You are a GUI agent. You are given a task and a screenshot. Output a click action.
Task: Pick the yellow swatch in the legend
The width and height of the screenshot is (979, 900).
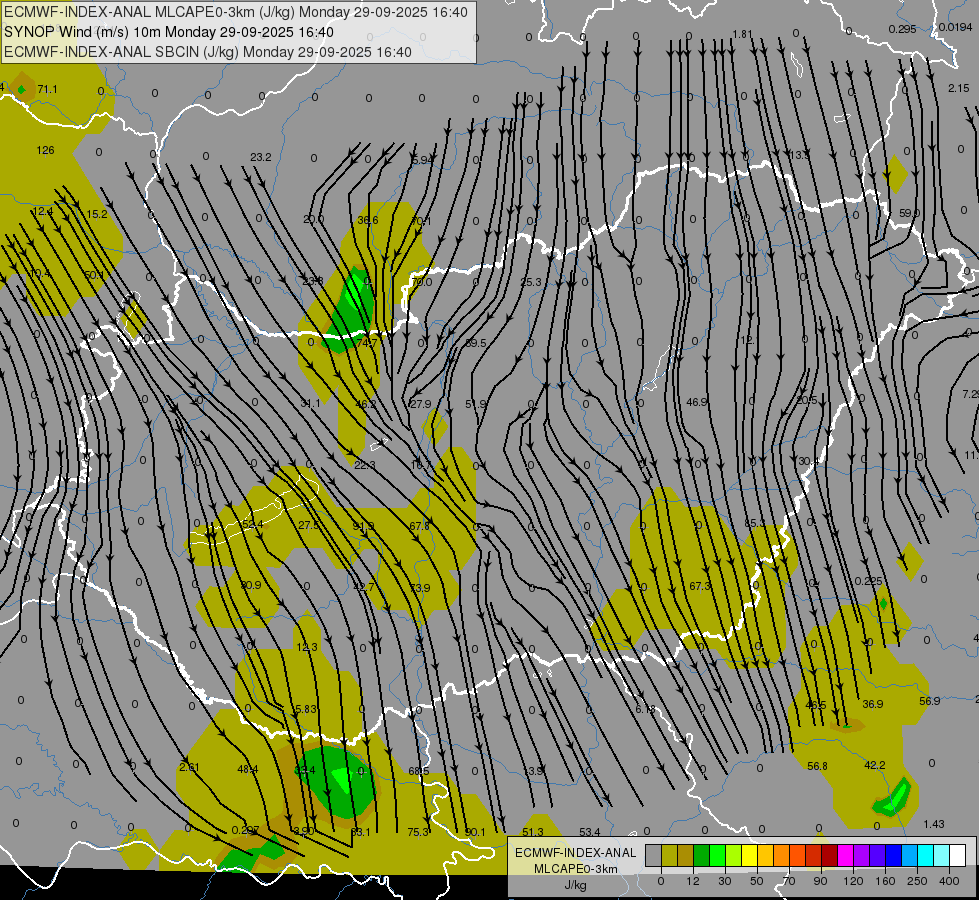pyautogui.click(x=749, y=855)
